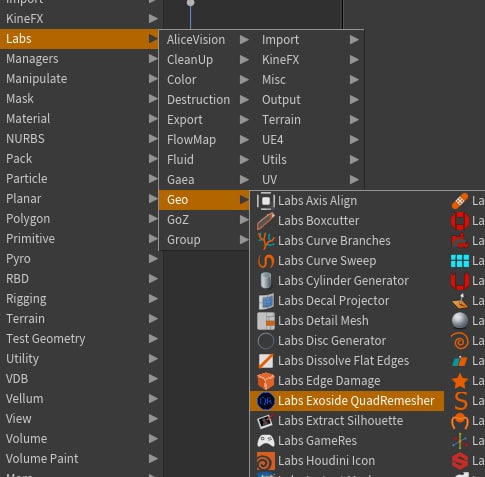Viewport: 485px width, 477px height.
Task: Click the Labs Edge Damage icon
Action: tap(266, 381)
